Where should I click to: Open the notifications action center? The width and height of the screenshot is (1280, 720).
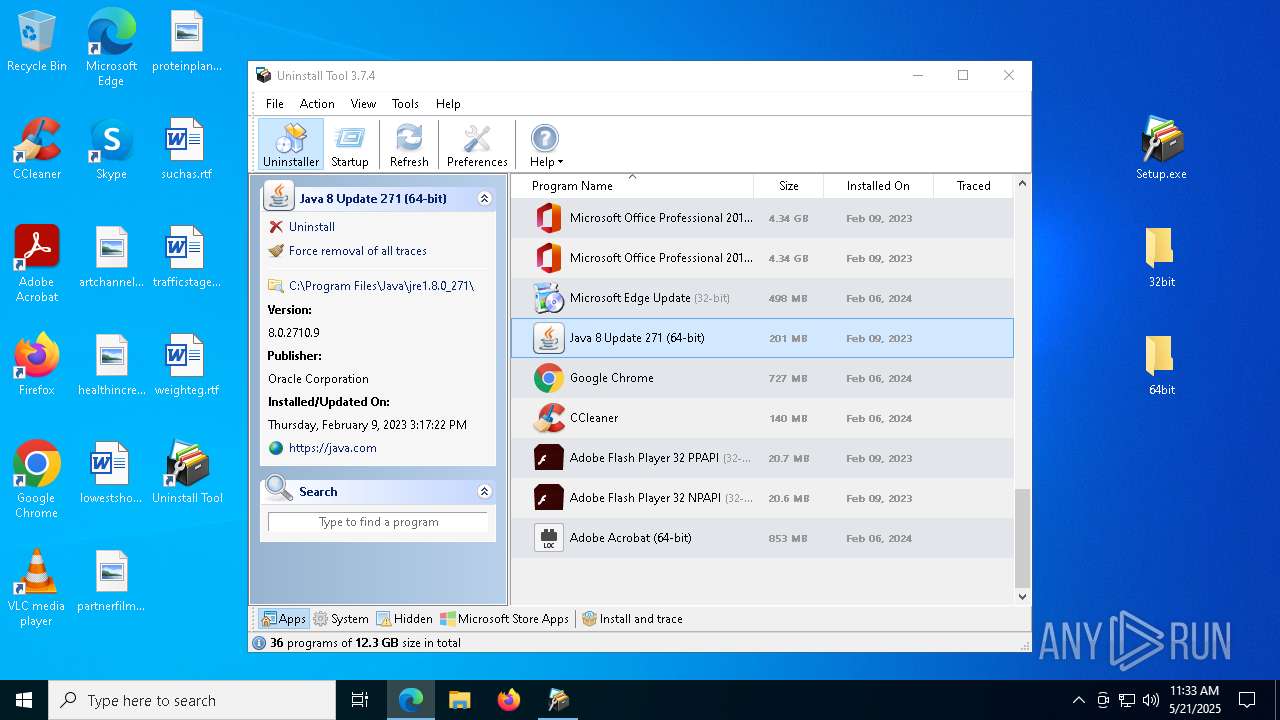1247,700
